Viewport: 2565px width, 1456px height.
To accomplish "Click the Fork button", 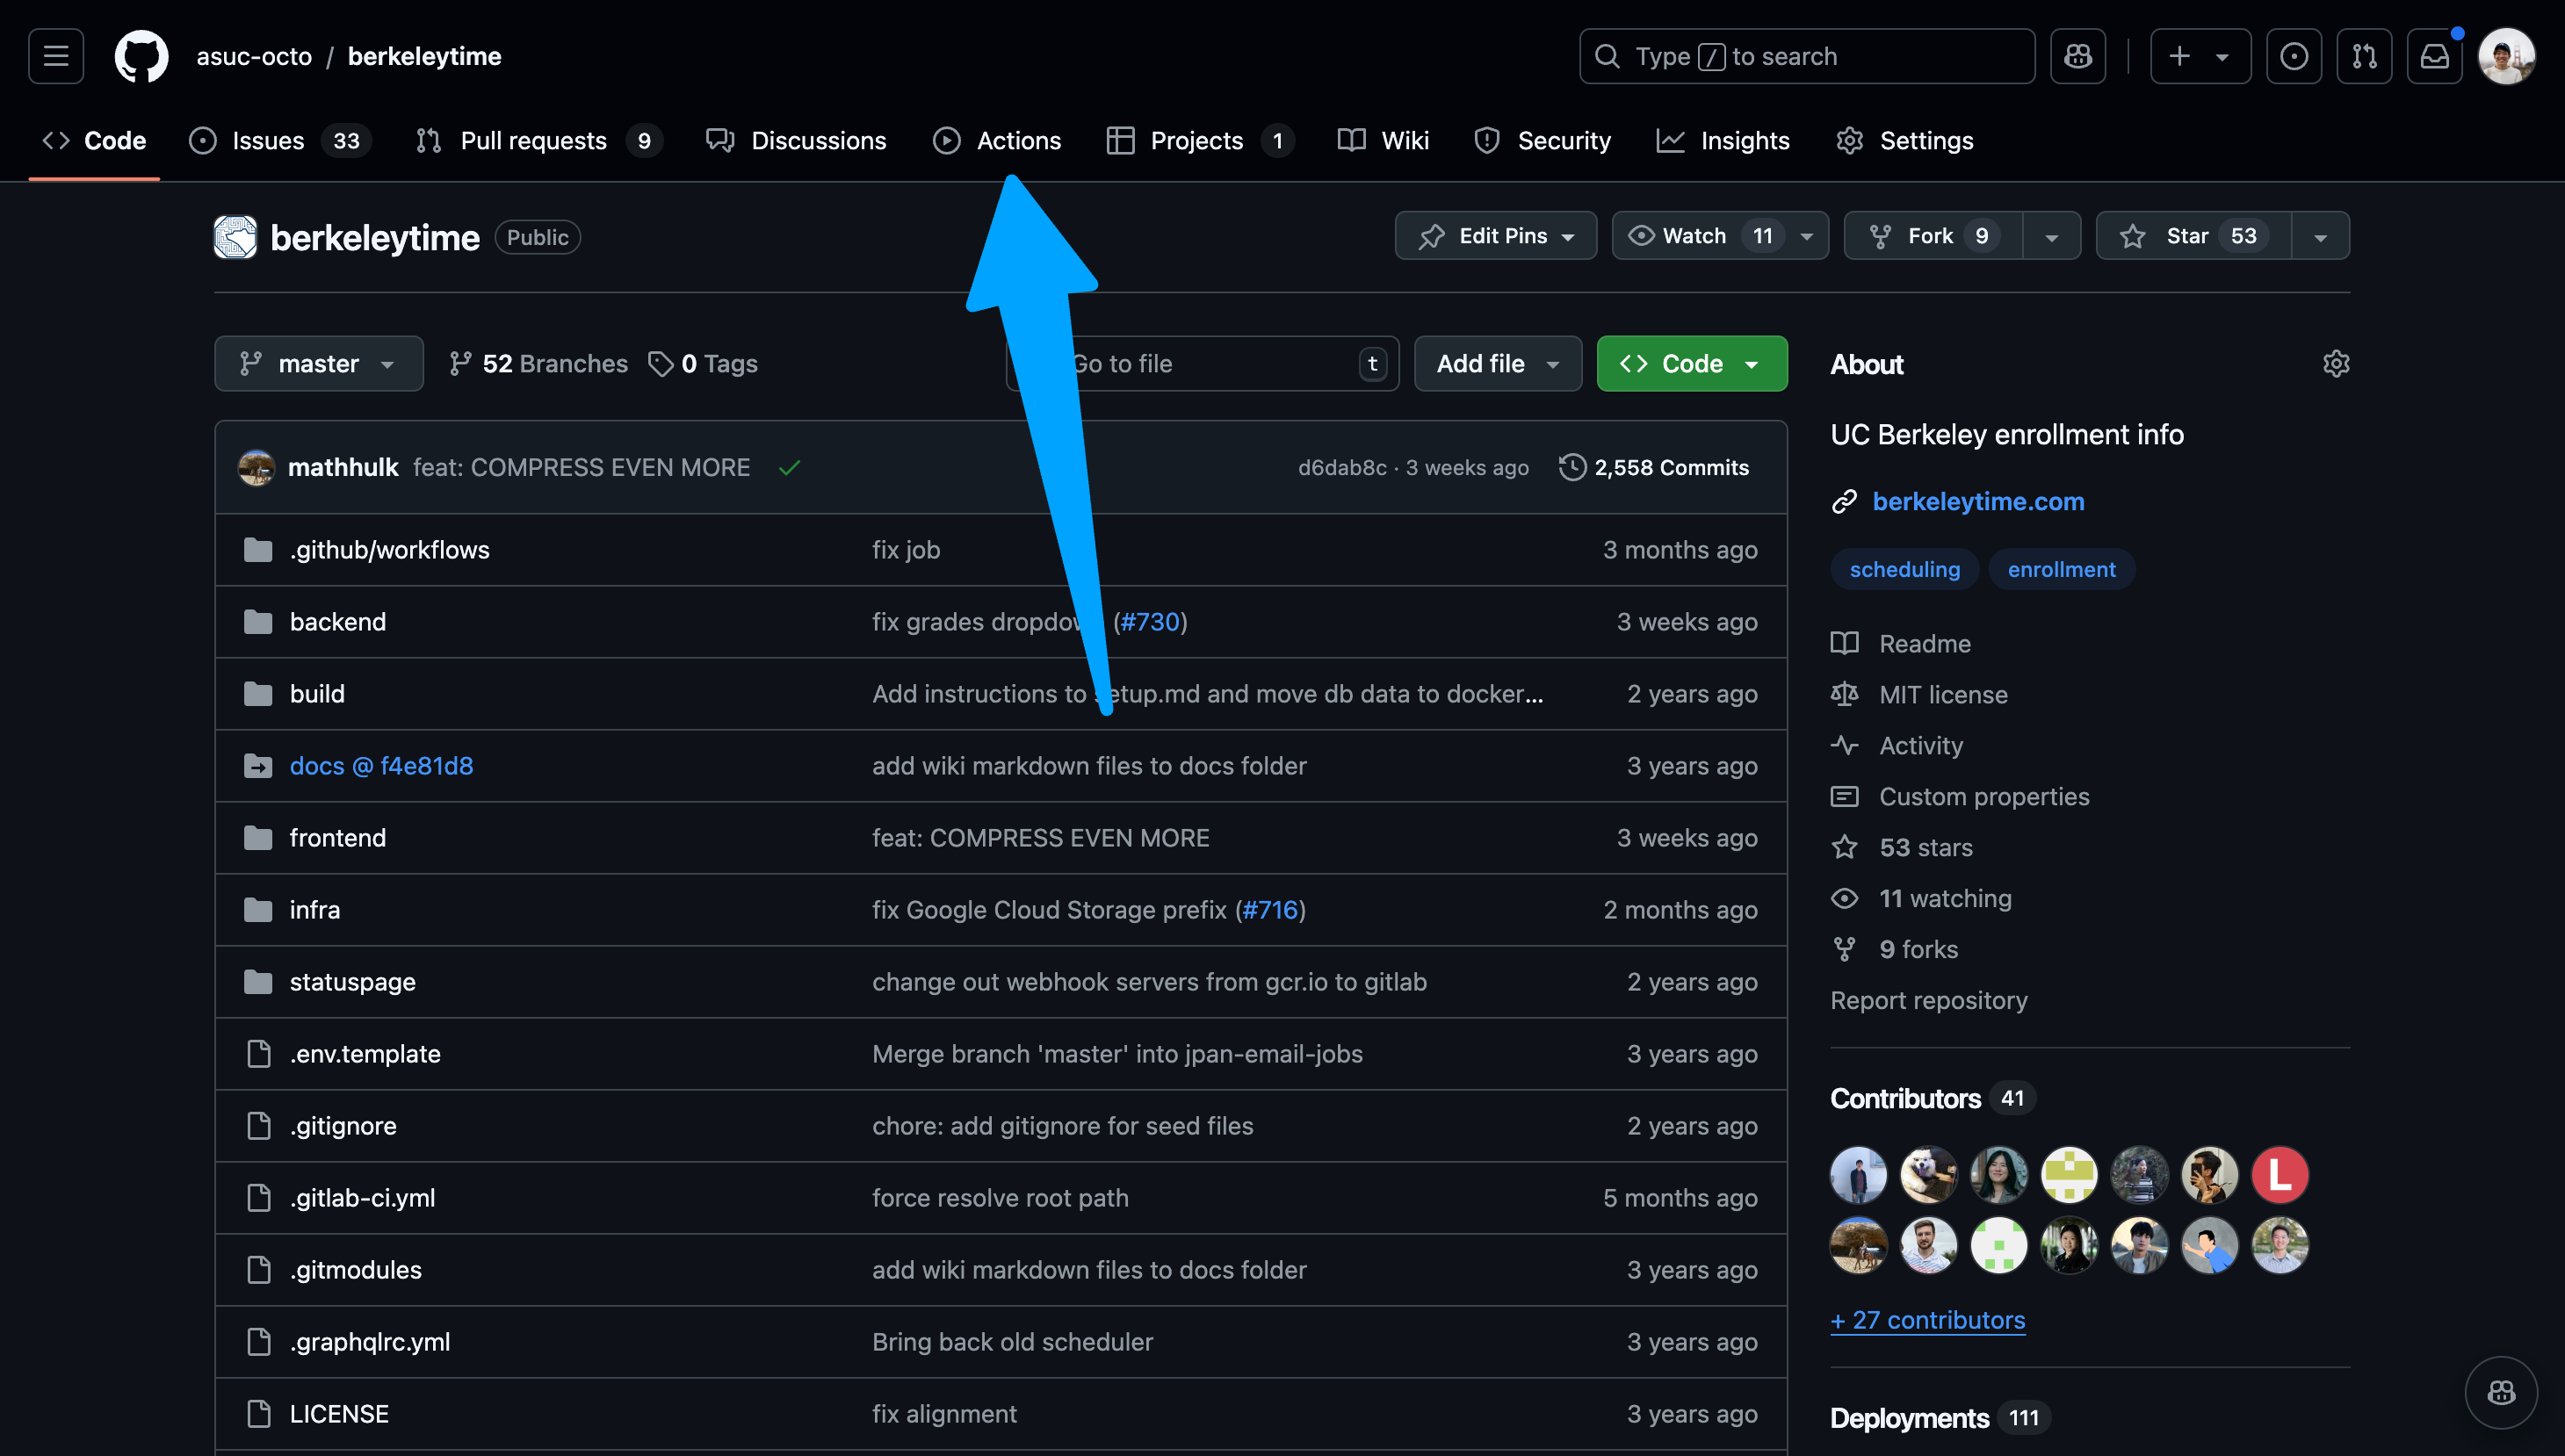I will click(1933, 236).
